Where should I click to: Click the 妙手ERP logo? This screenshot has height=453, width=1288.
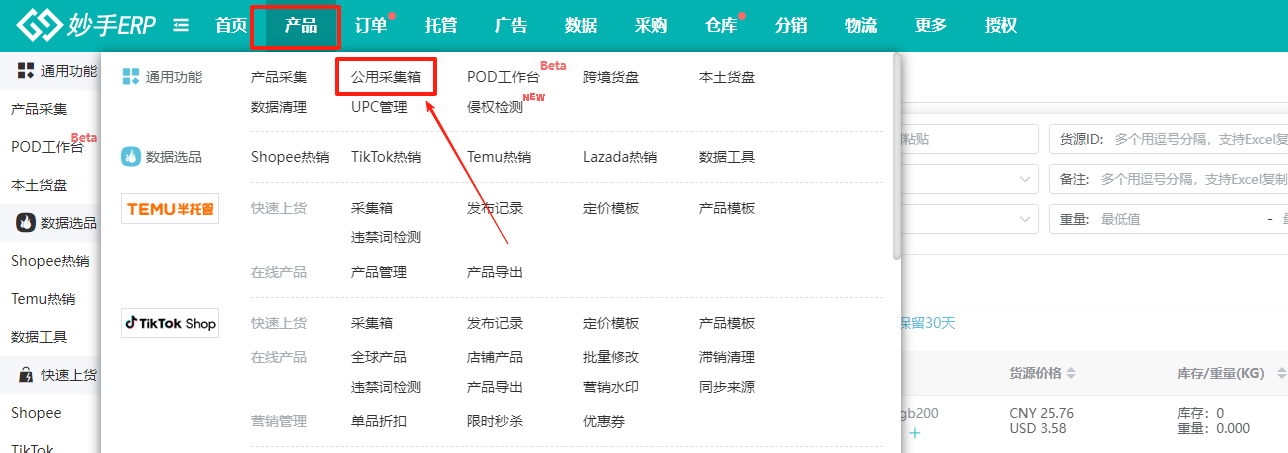tap(86, 26)
